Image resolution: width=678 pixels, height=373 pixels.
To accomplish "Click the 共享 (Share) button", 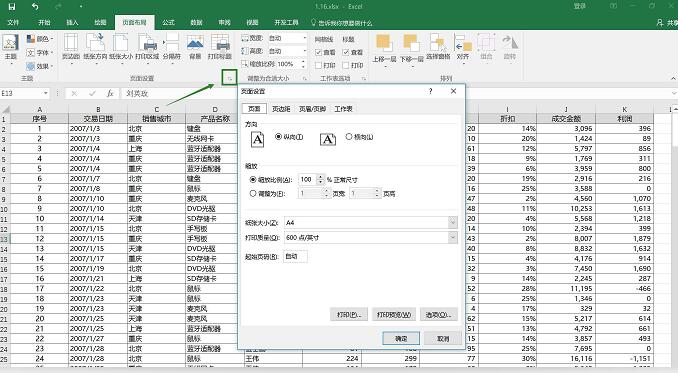I will pyautogui.click(x=667, y=22).
